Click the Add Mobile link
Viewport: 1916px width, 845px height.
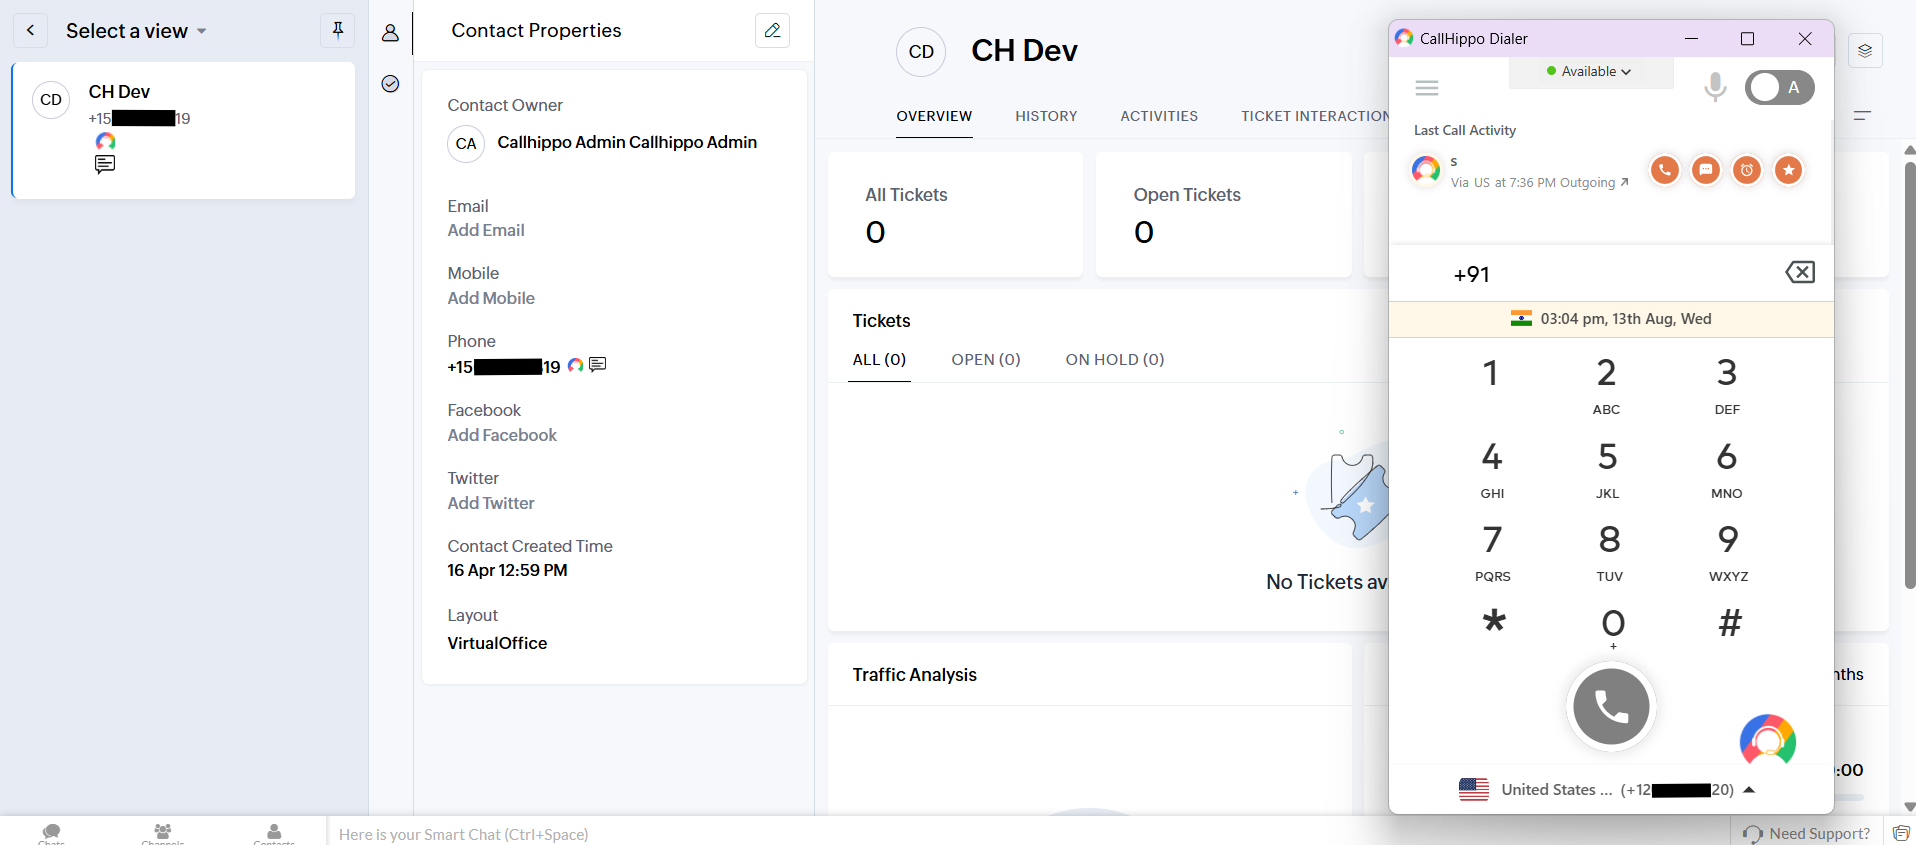(x=491, y=299)
